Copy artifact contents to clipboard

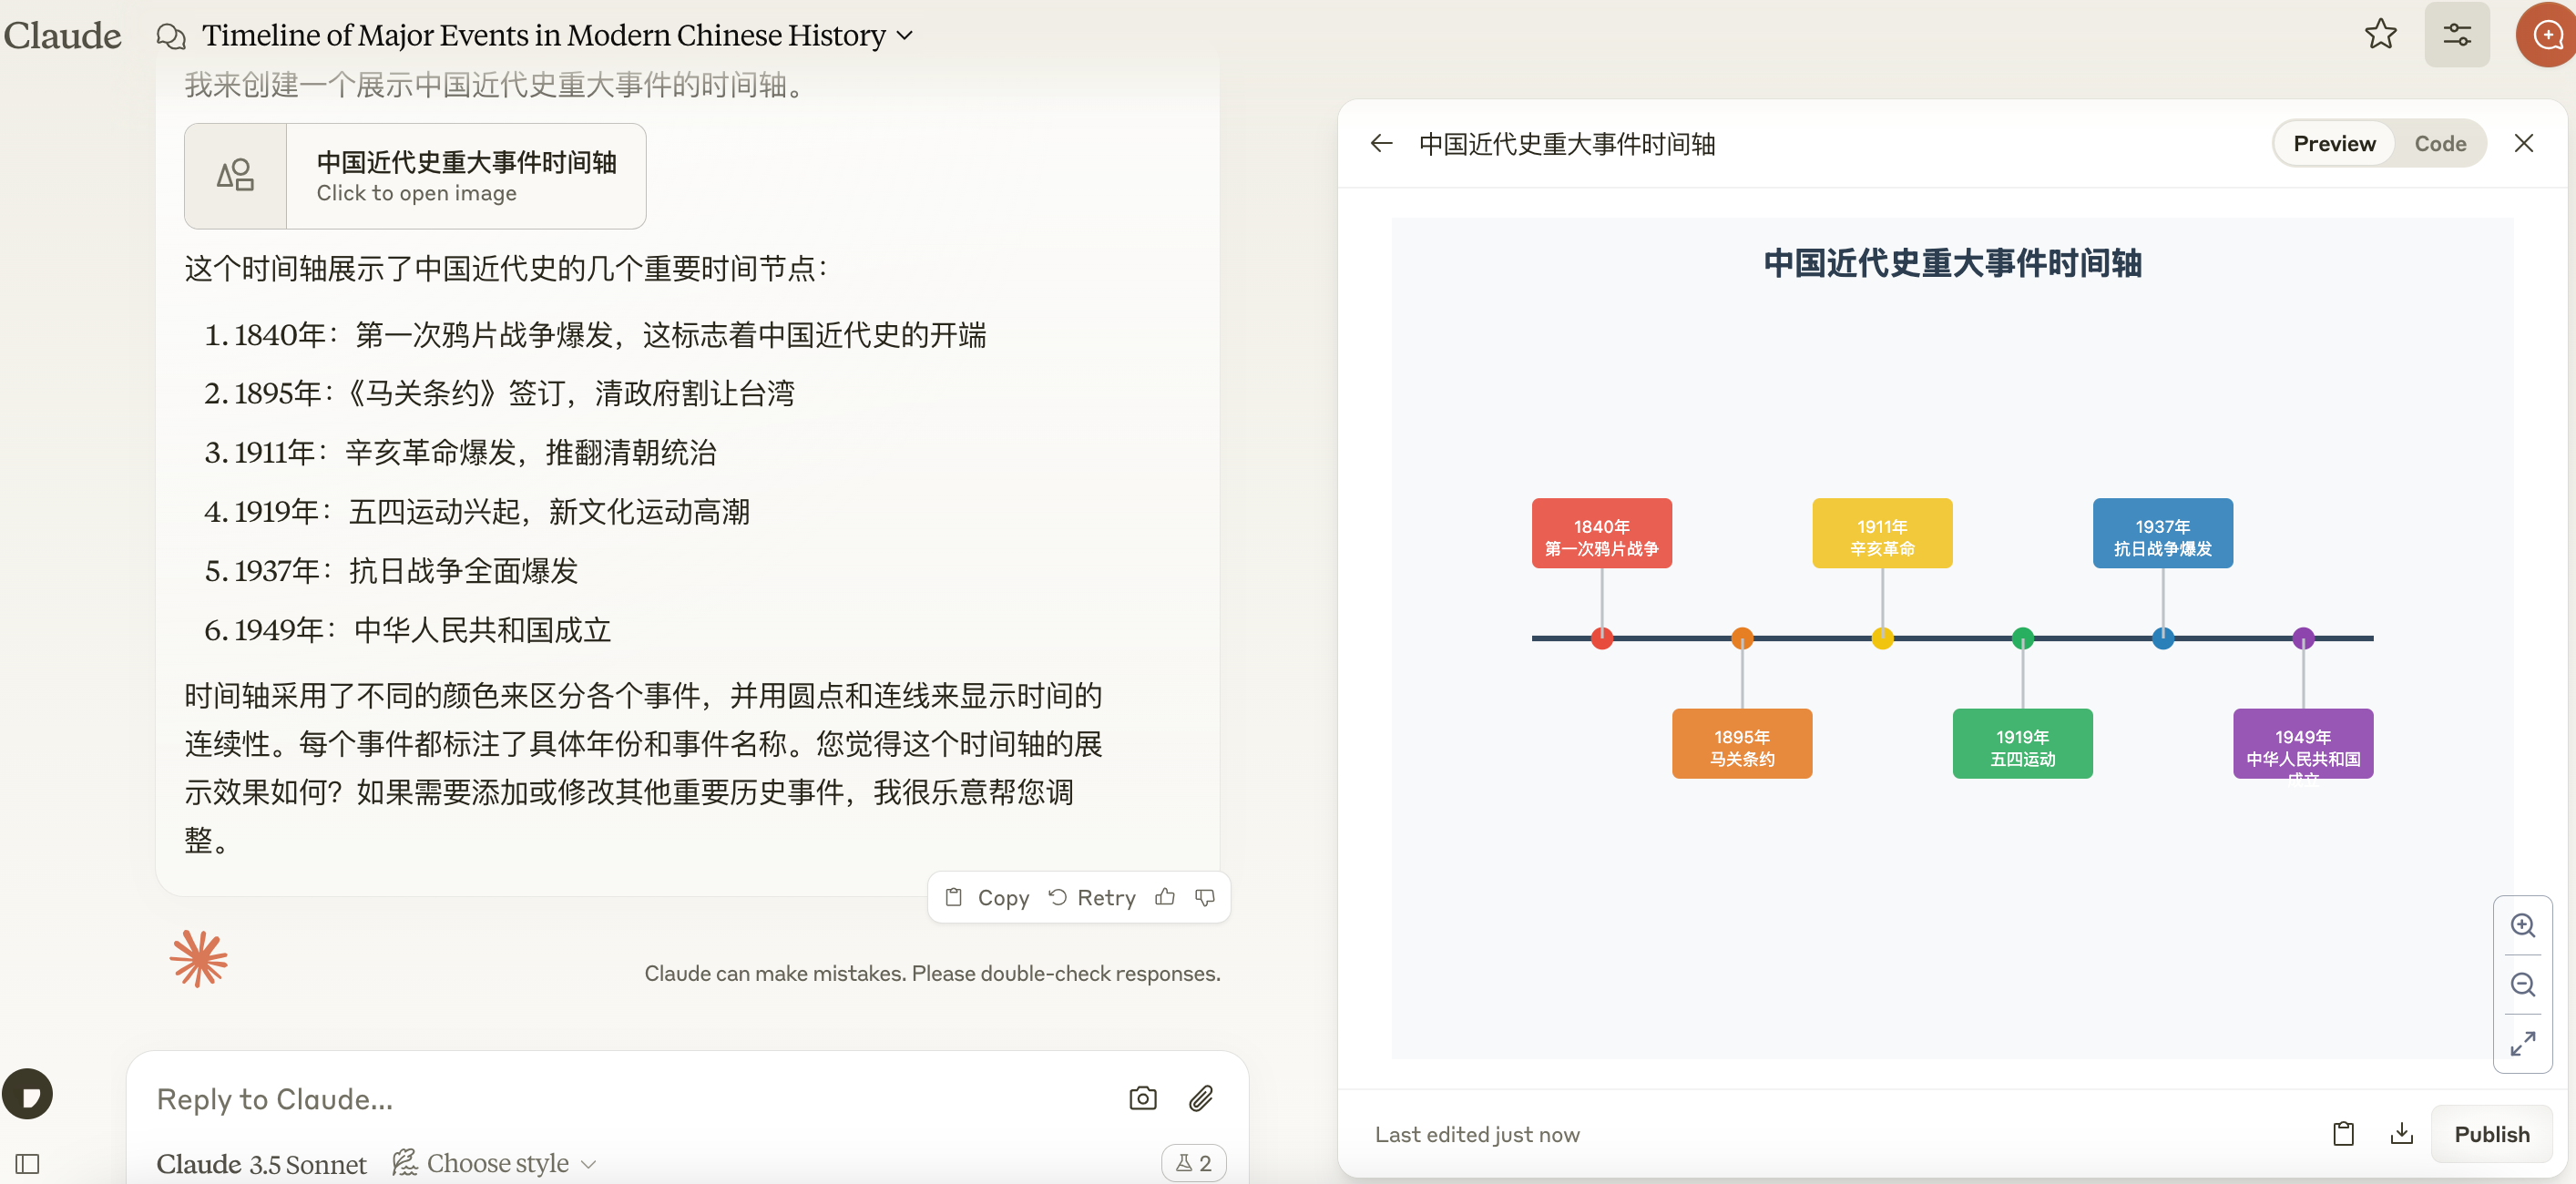pyautogui.click(x=2343, y=1133)
